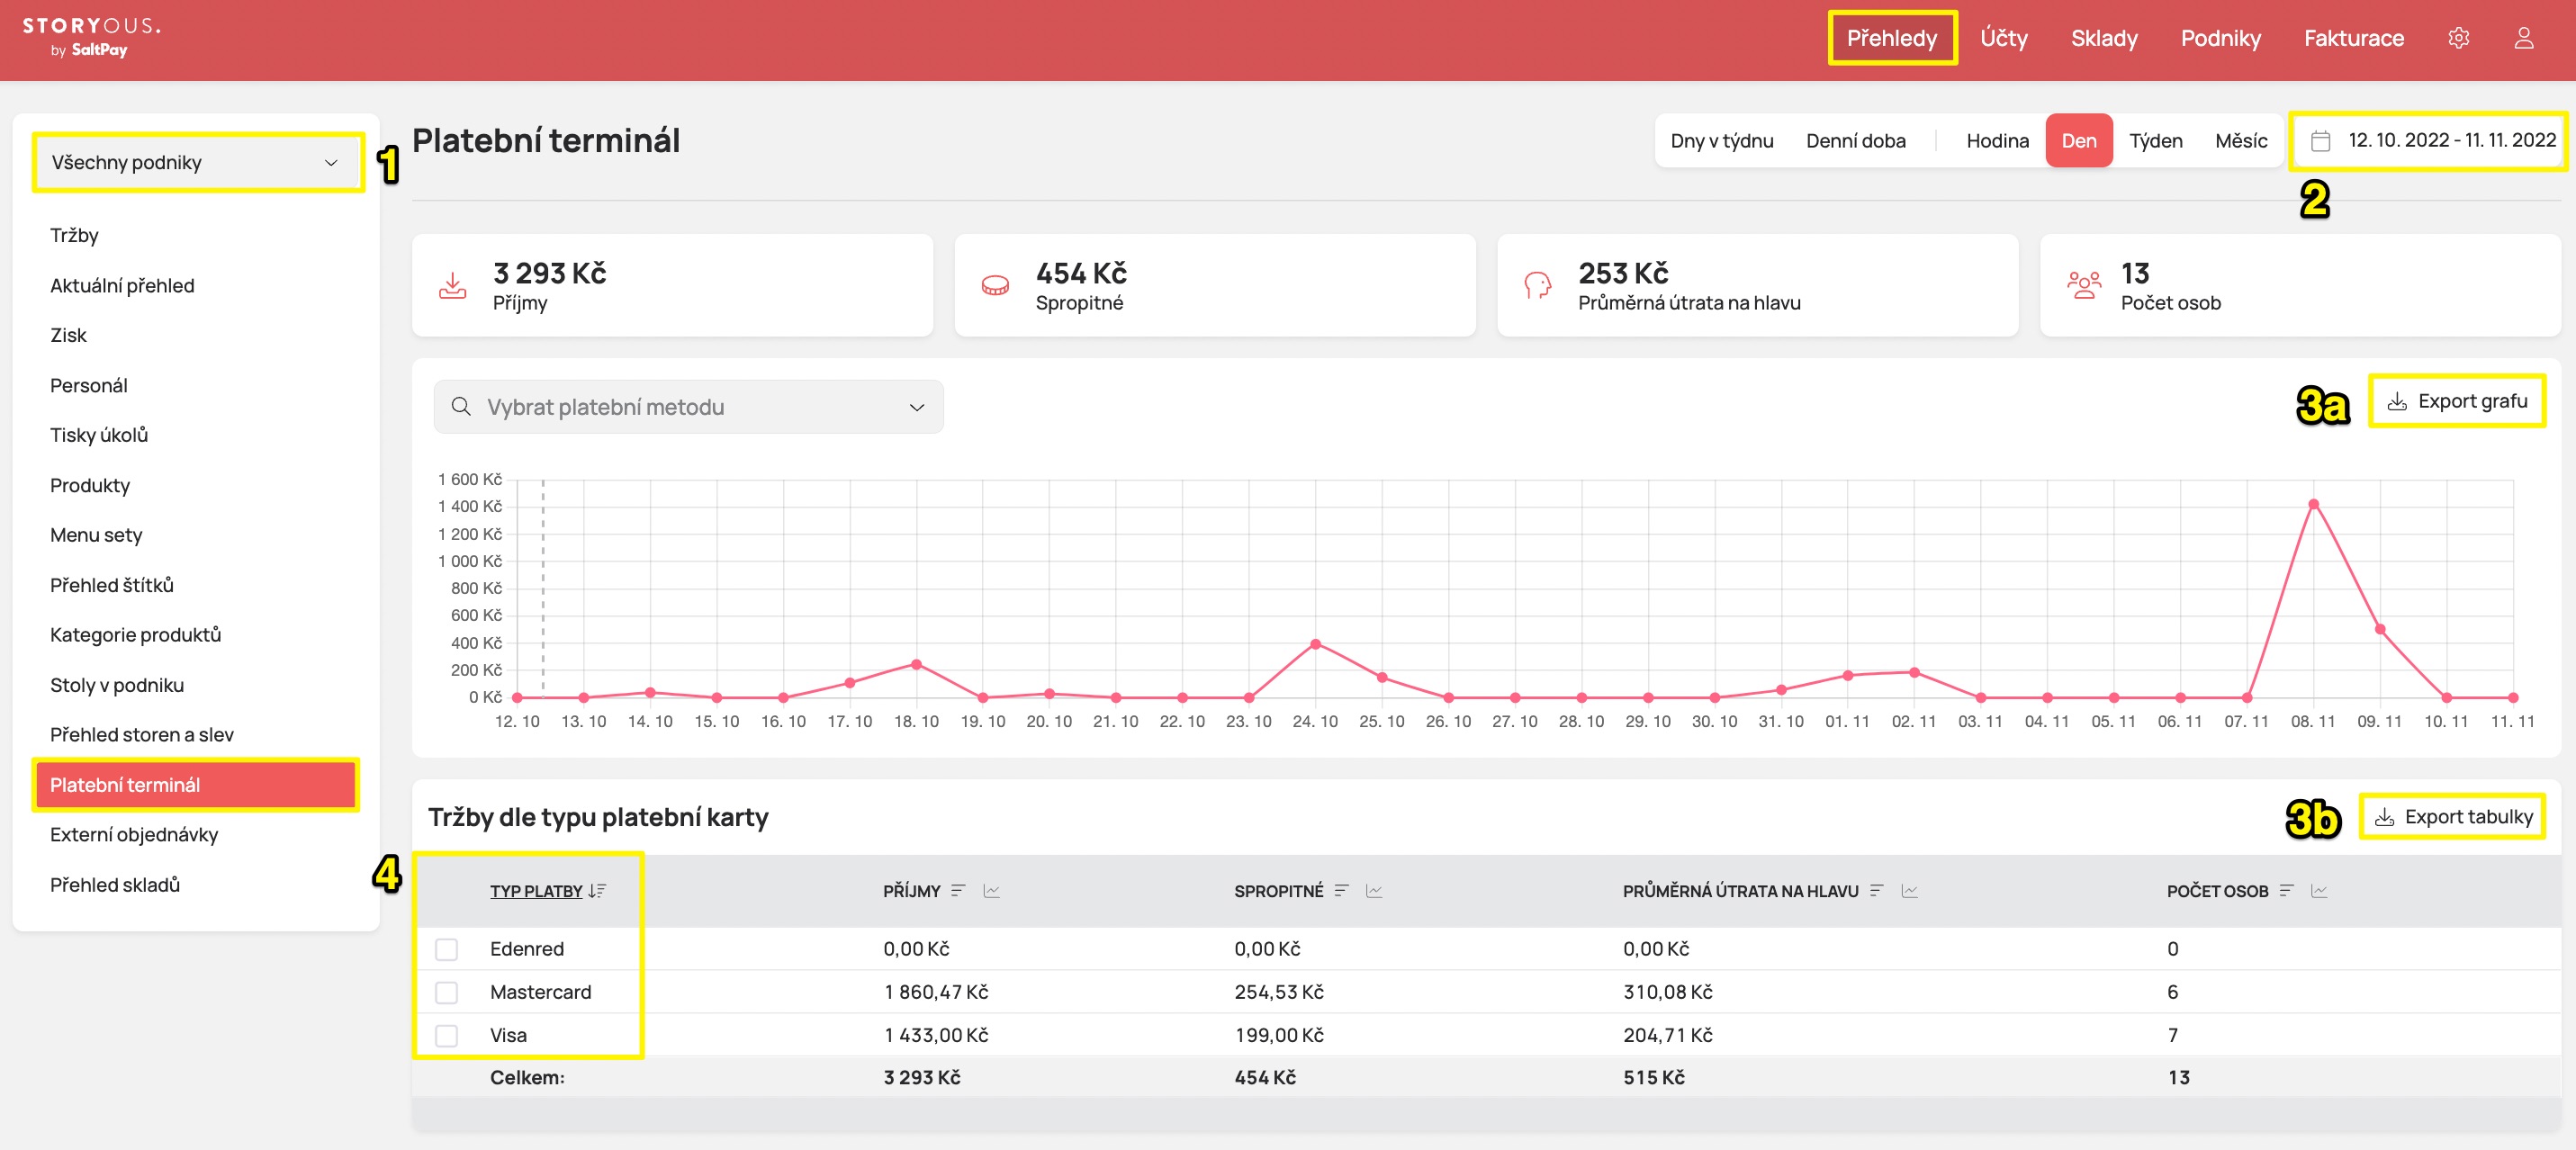
Task: Sort by TYP PLATBY sort icon
Action: tap(597, 891)
